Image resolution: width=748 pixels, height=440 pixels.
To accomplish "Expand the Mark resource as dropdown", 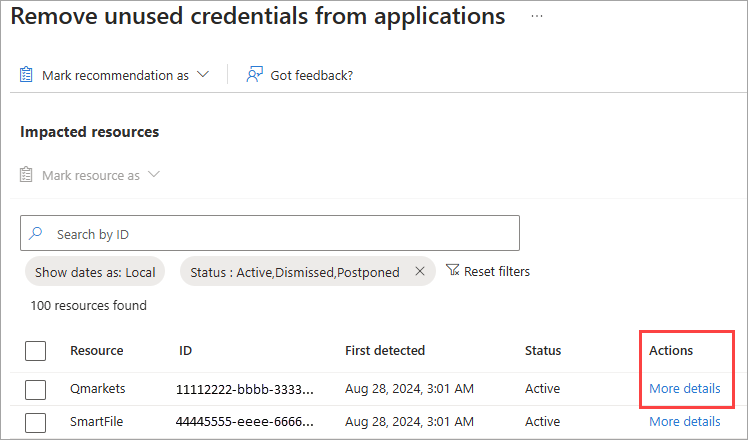I will [x=153, y=175].
